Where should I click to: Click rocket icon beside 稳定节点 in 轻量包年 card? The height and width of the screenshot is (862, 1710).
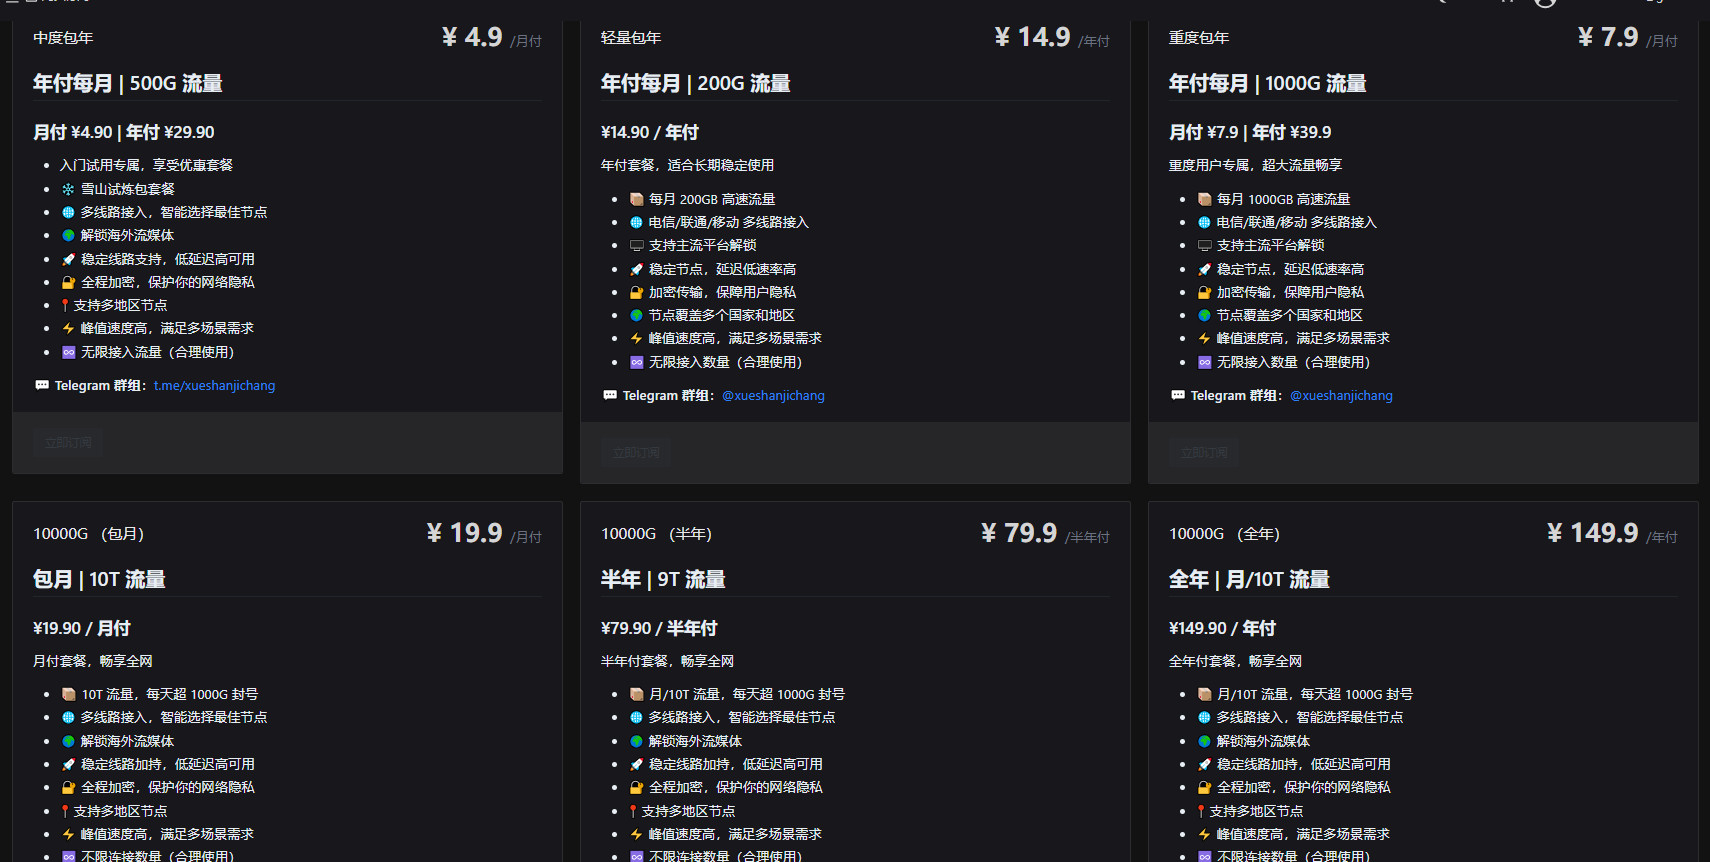636,269
